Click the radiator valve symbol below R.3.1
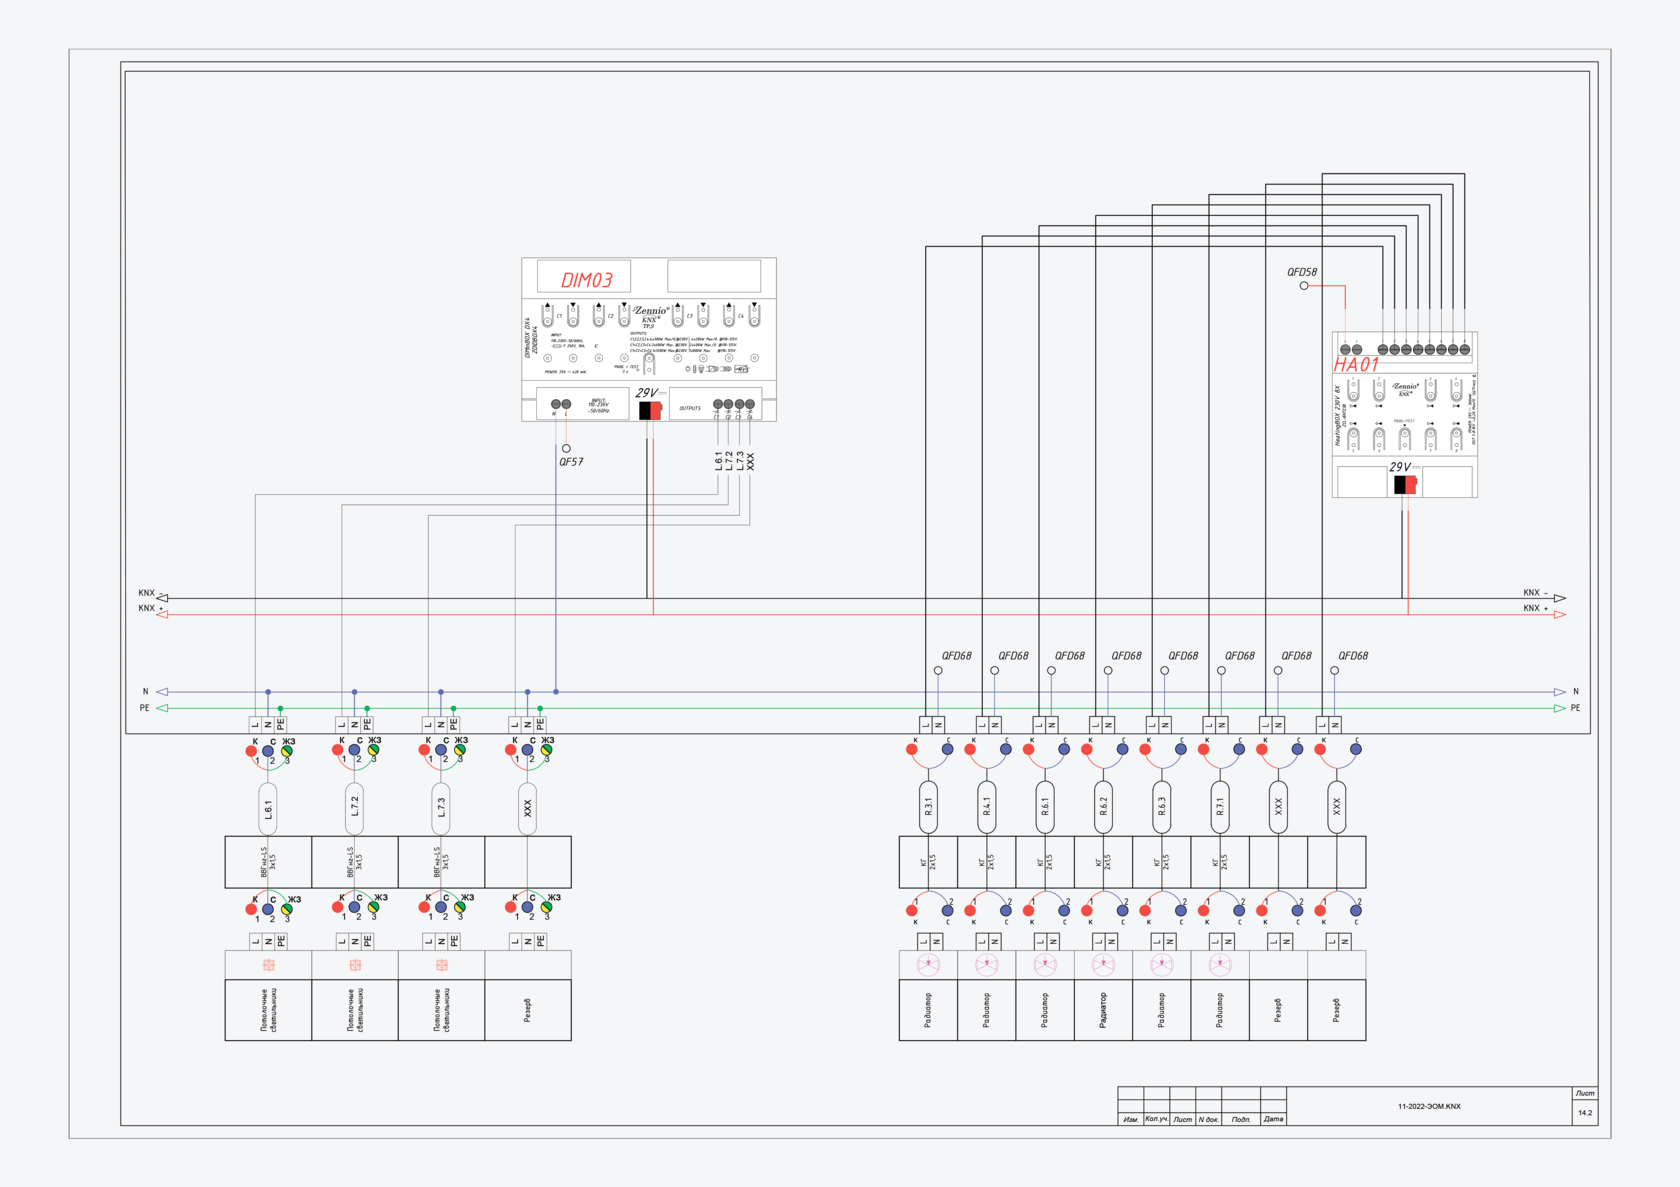Viewport: 1680px width, 1187px height. pos(929,964)
